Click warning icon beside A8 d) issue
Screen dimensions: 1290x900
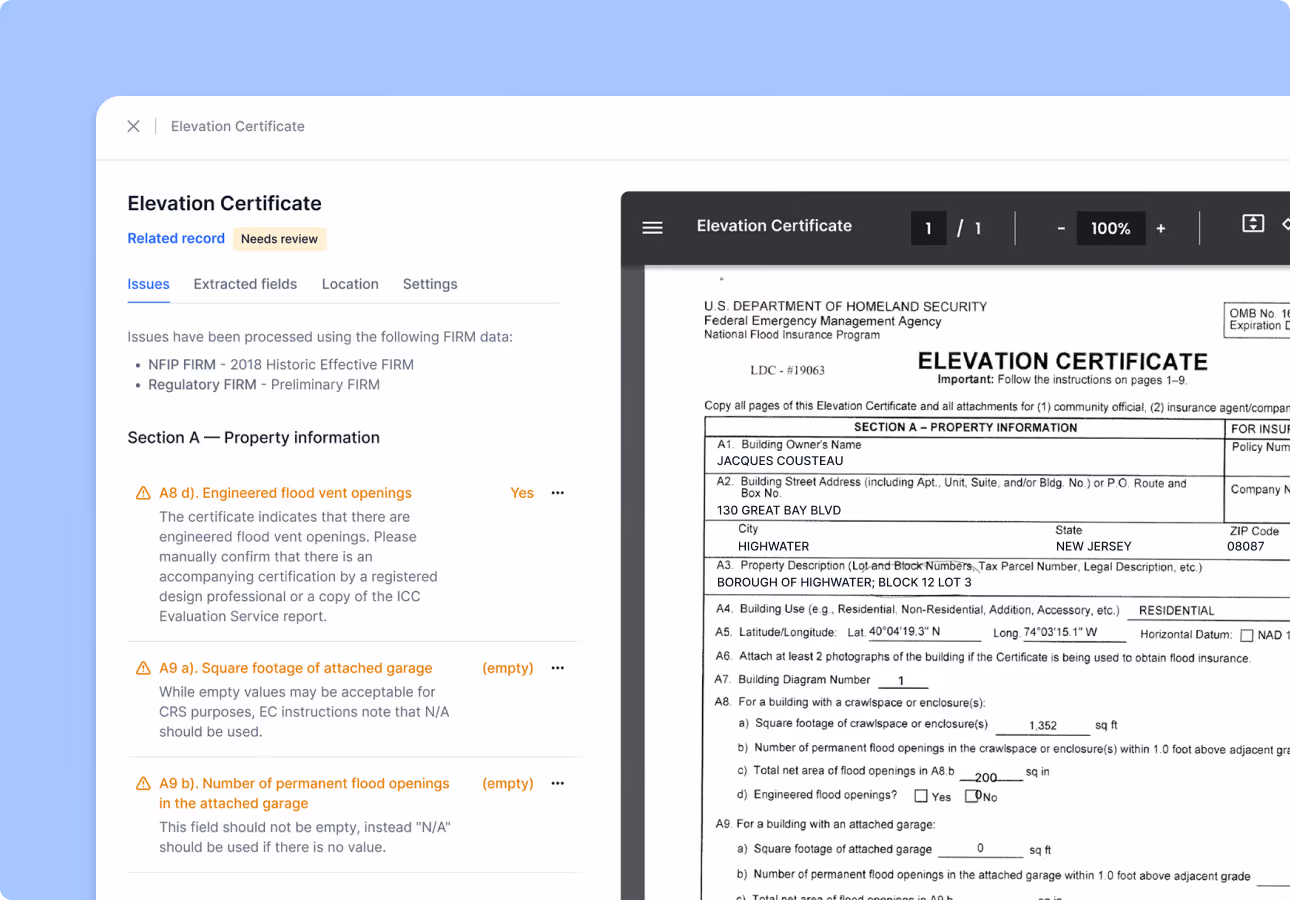(143, 493)
